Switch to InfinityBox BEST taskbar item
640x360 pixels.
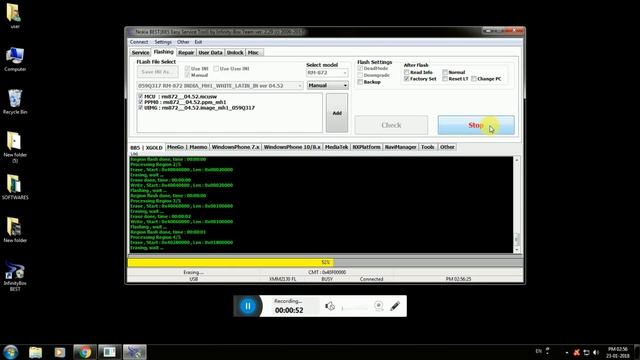135,352
